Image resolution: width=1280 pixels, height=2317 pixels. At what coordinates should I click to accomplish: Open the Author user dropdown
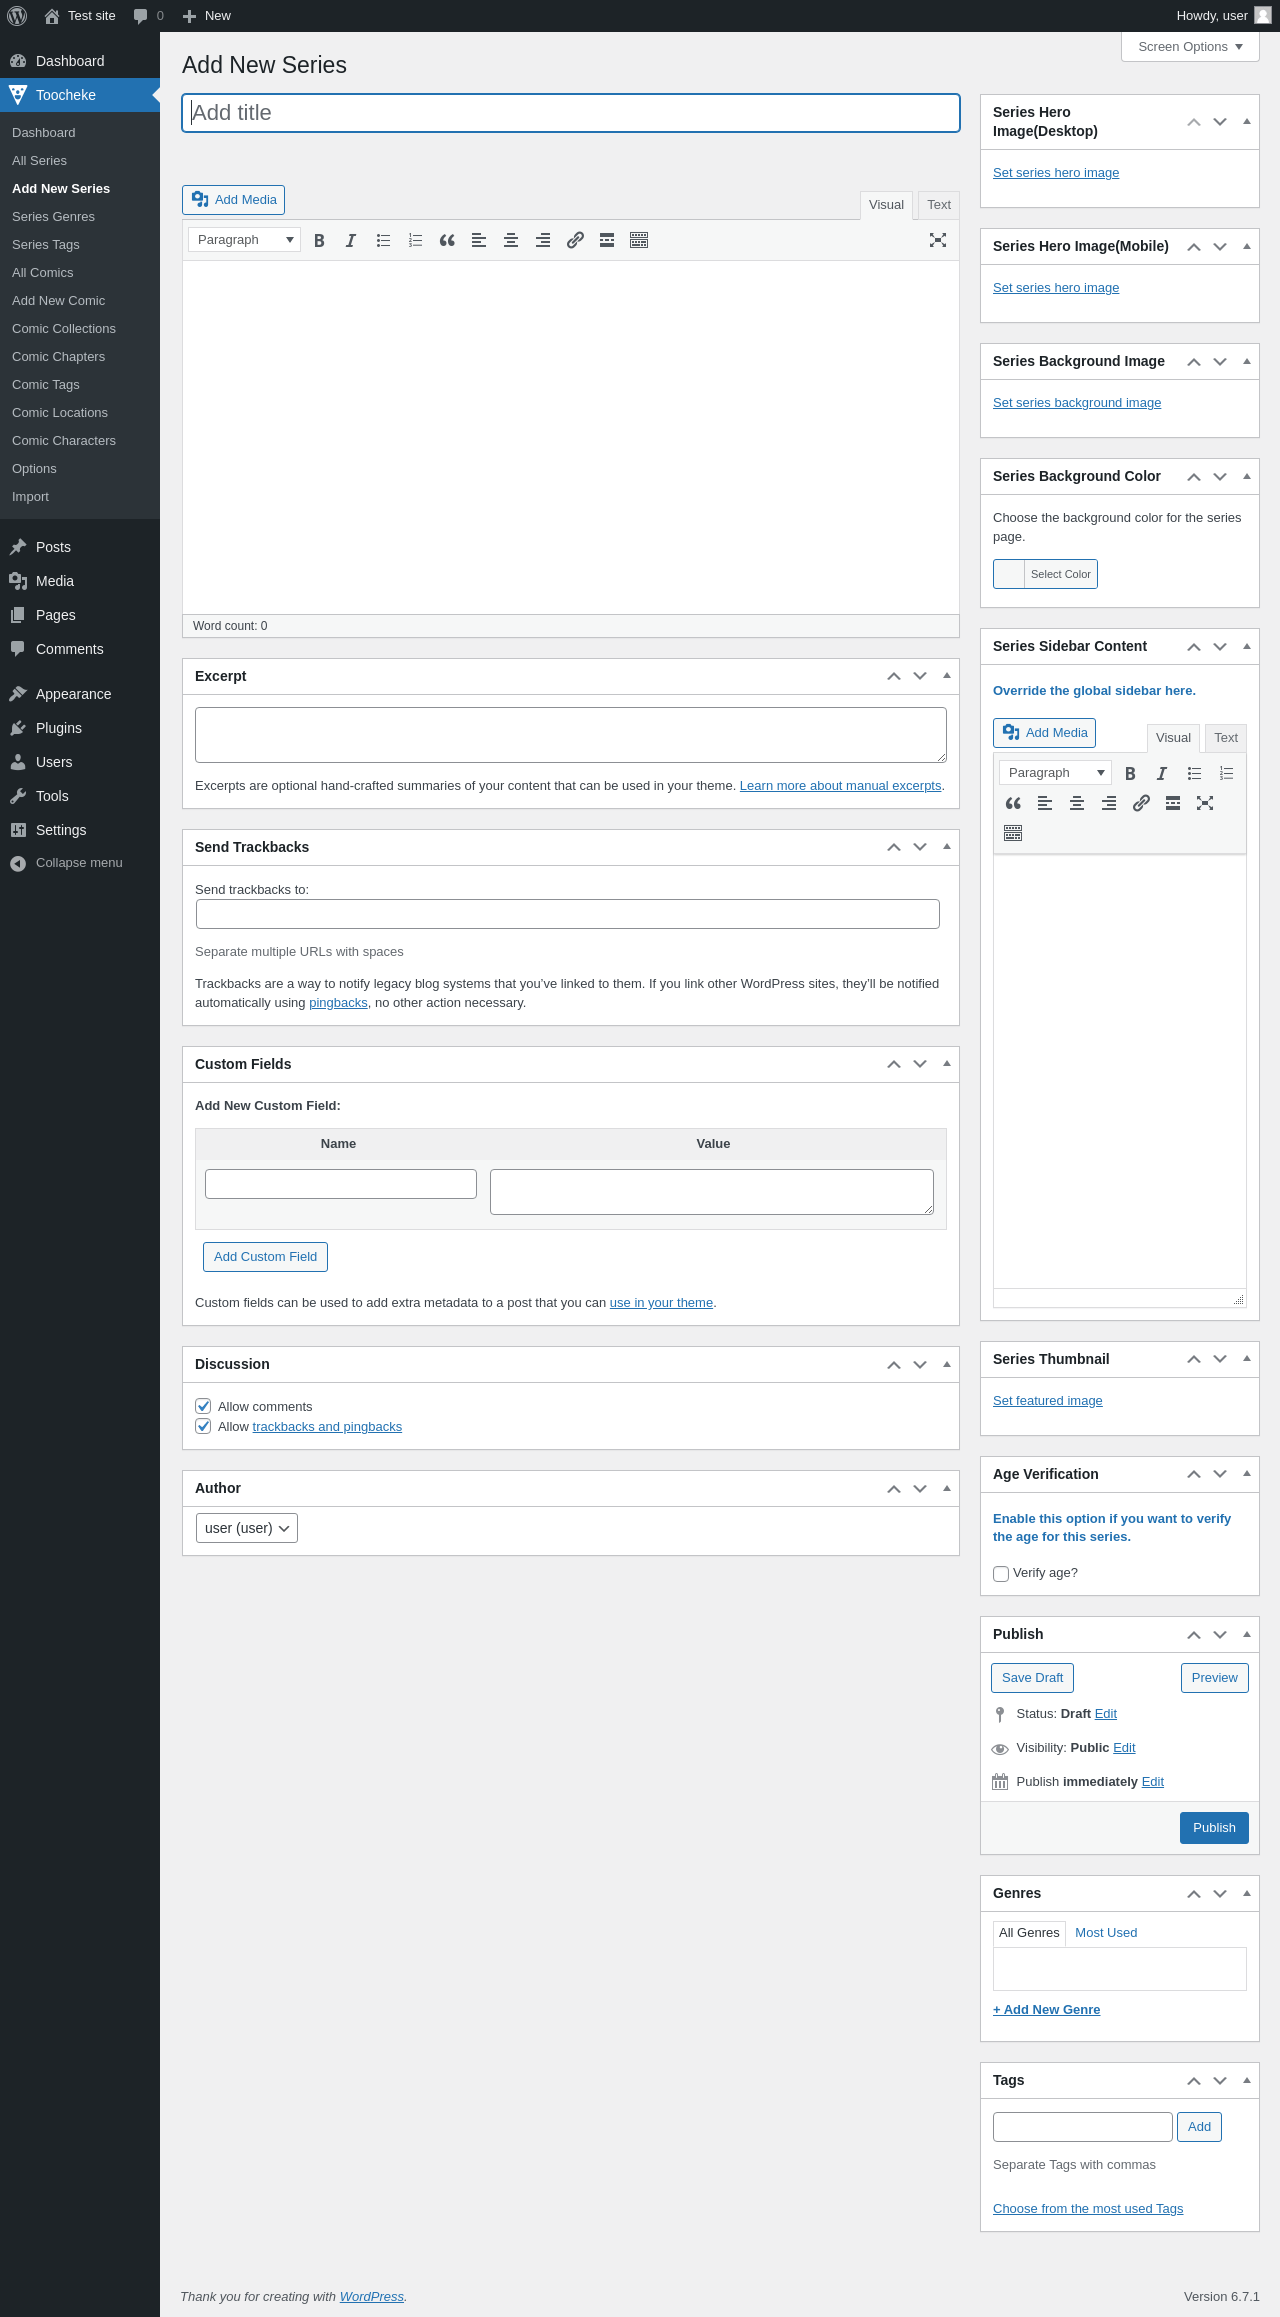[x=246, y=1528]
